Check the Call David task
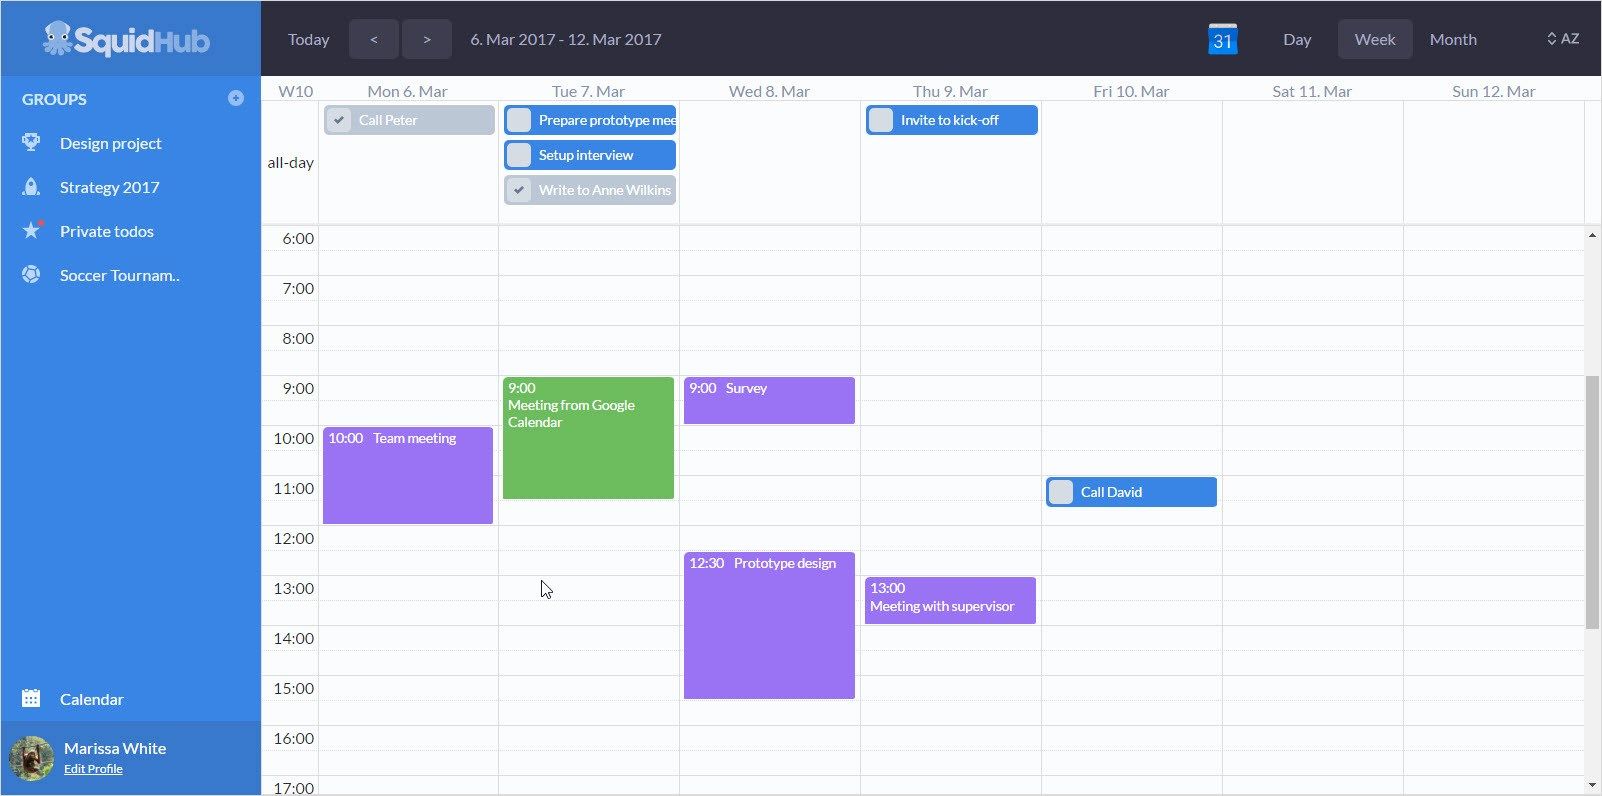1602x796 pixels. pyautogui.click(x=1061, y=492)
